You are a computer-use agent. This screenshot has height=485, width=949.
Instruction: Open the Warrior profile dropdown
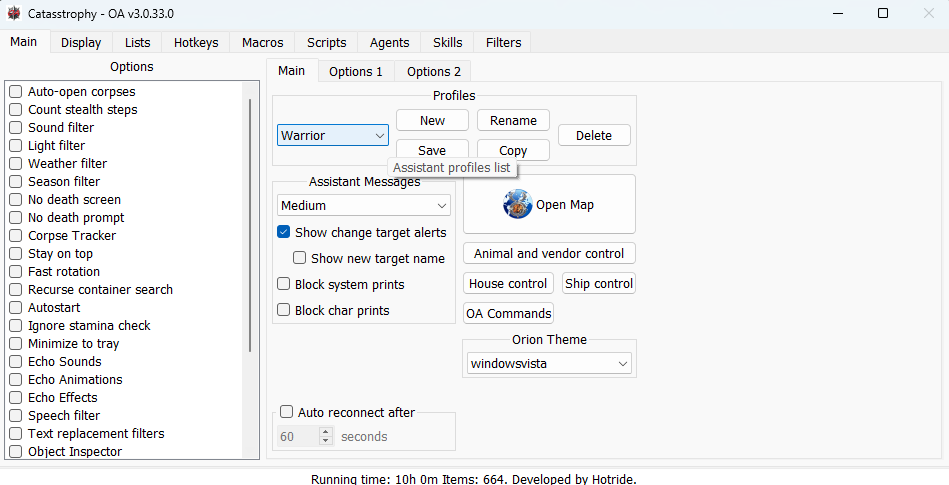click(333, 135)
